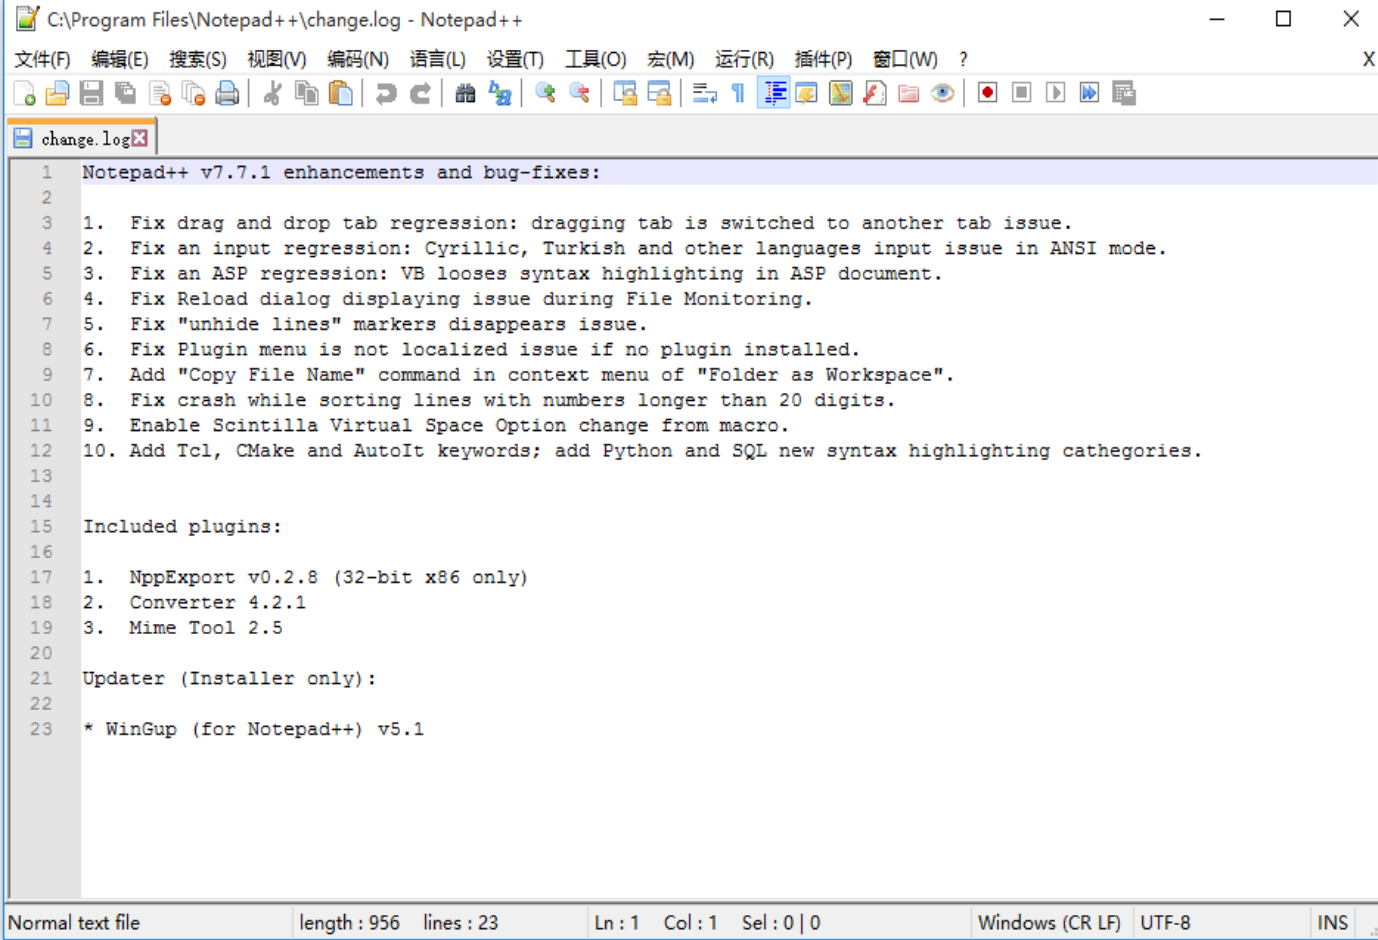Open the 插件(P) menu
This screenshot has height=940, width=1378.
[824, 60]
